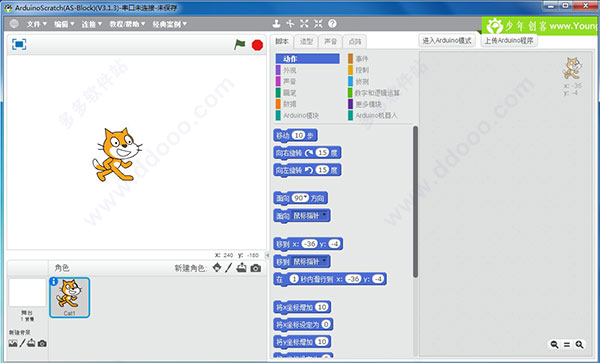
Task: Click seconds field 1 in 秒内滑行到 block
Action: click(x=294, y=279)
